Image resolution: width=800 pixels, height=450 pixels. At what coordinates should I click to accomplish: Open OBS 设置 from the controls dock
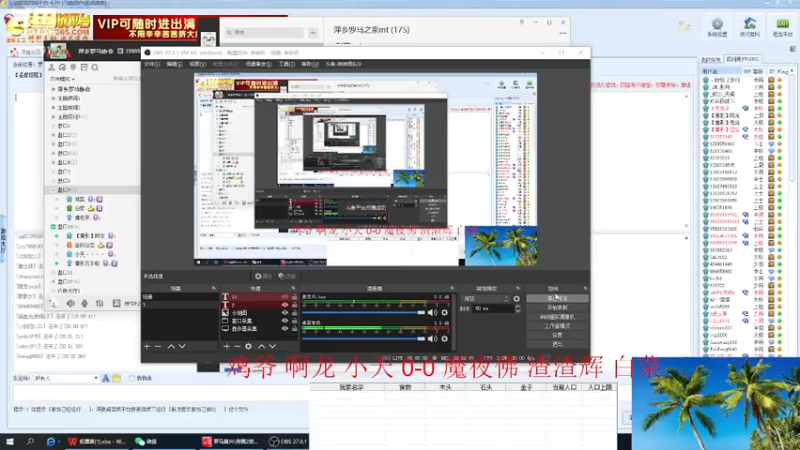[557, 335]
